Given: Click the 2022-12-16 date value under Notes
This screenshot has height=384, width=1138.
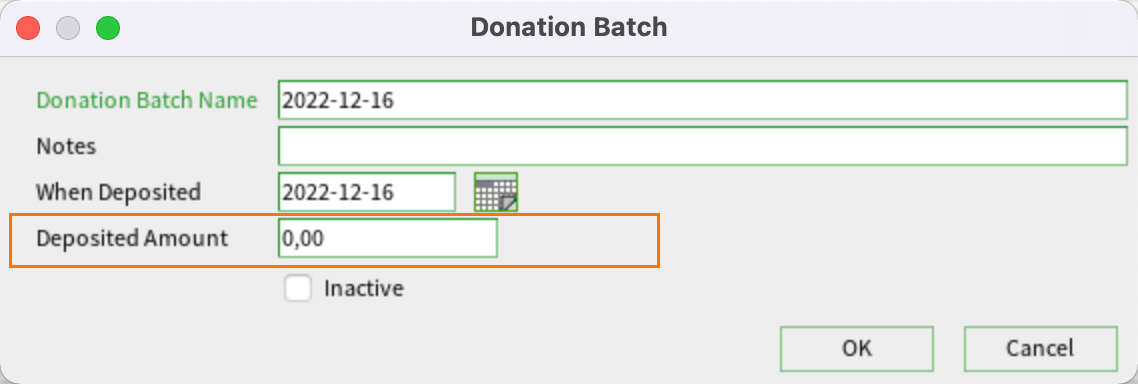Looking at the screenshot, I should (338, 192).
